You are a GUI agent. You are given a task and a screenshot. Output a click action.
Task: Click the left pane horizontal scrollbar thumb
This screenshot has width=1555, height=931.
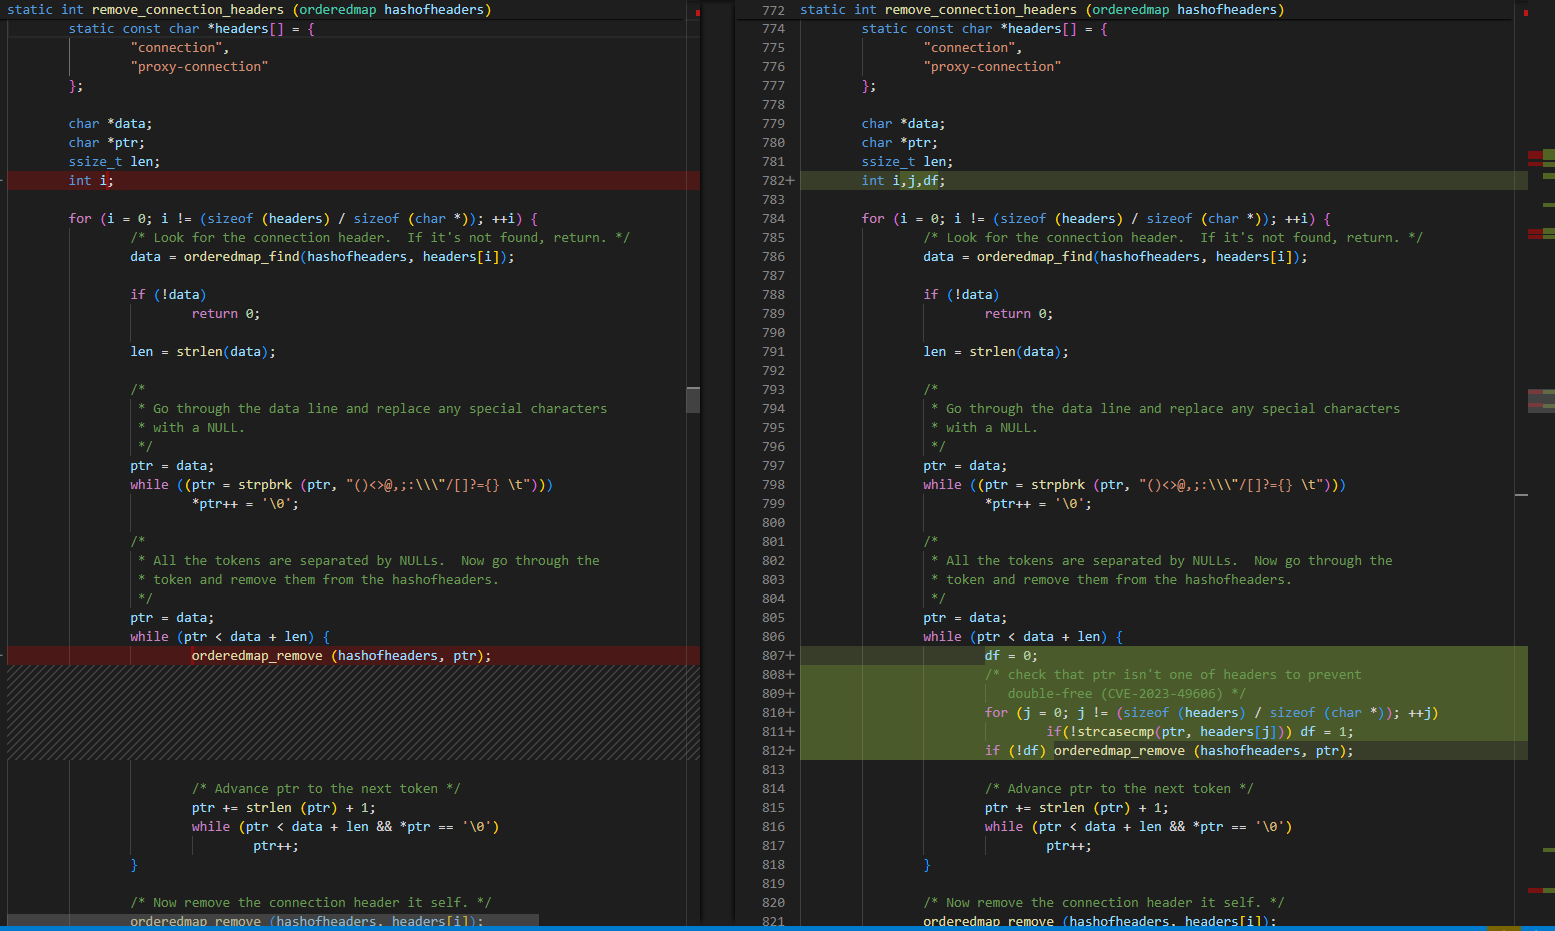point(272,920)
